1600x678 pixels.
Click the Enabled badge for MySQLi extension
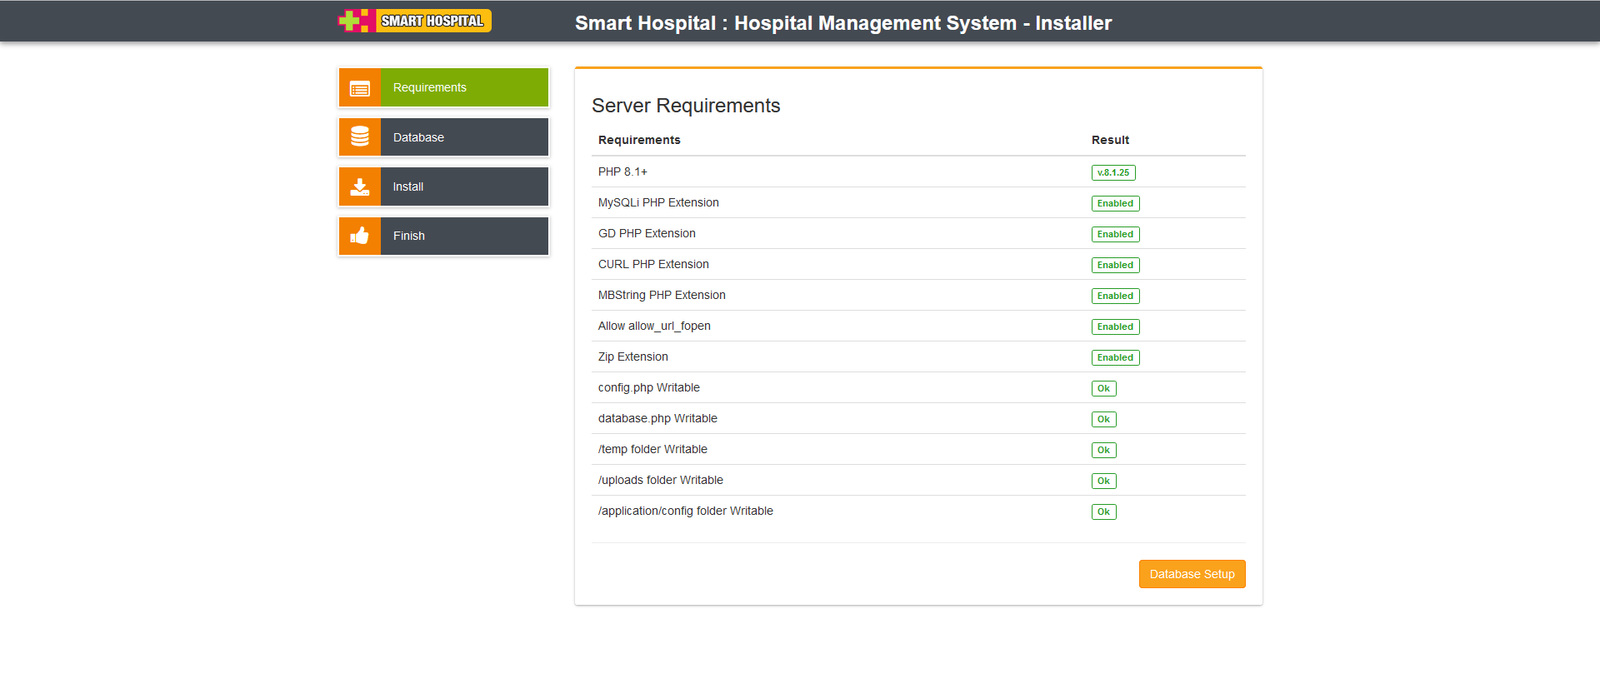point(1115,204)
